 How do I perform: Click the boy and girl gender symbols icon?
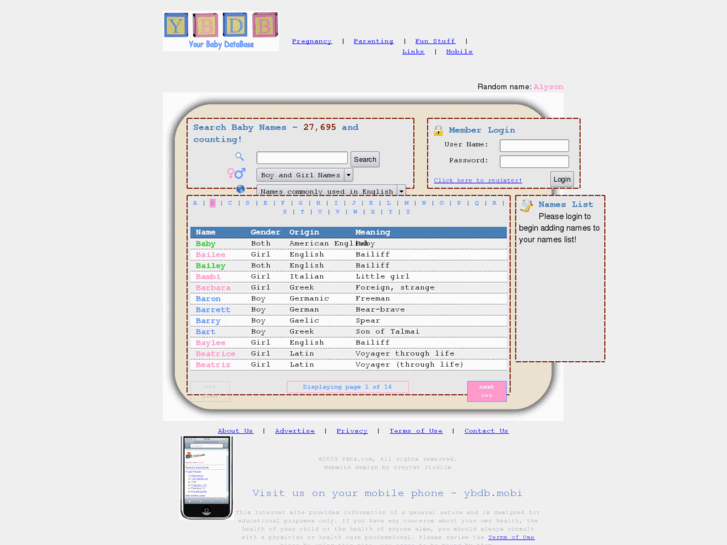pyautogui.click(x=236, y=173)
